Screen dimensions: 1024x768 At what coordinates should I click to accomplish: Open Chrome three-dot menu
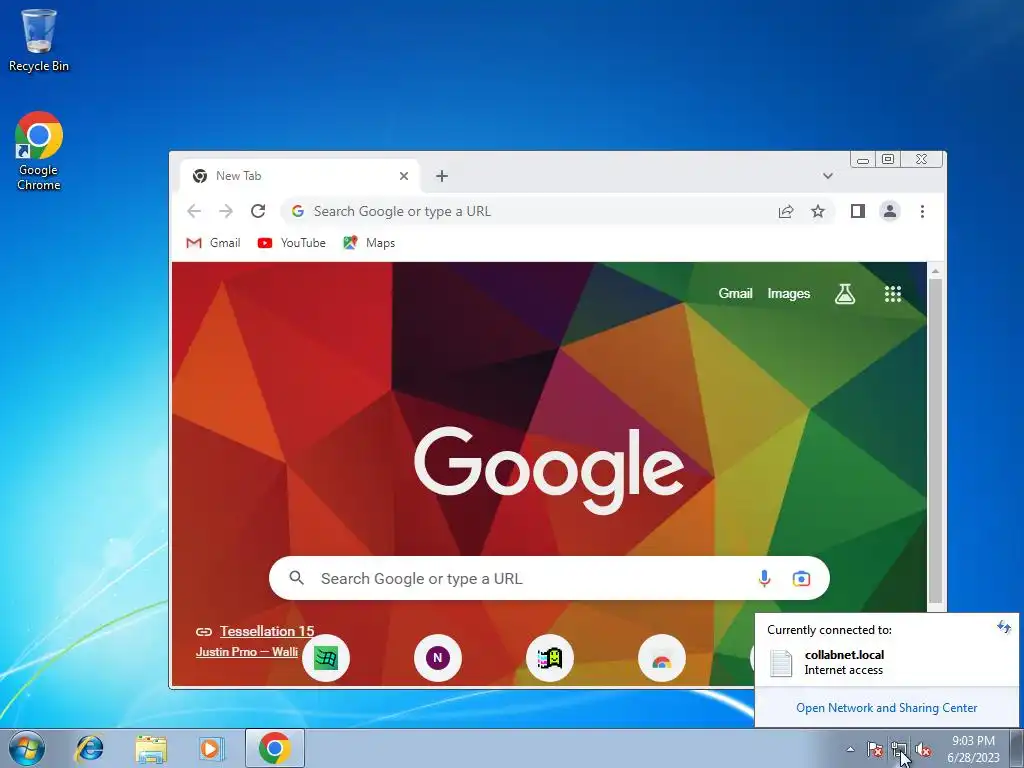coord(922,211)
